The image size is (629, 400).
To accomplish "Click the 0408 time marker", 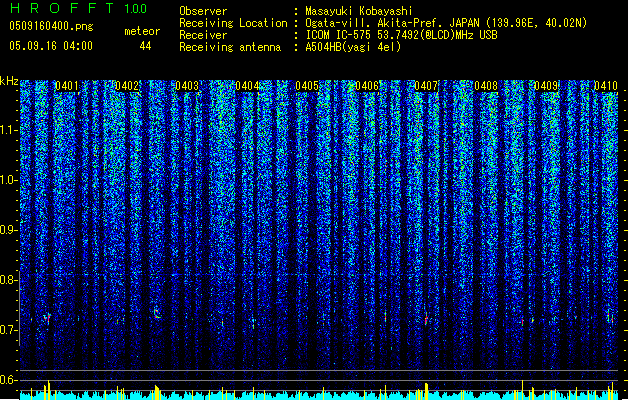I will coord(486,86).
